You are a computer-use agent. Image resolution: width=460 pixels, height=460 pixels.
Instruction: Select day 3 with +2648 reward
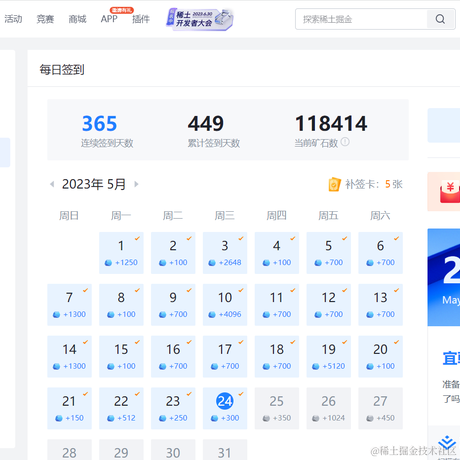point(225,253)
